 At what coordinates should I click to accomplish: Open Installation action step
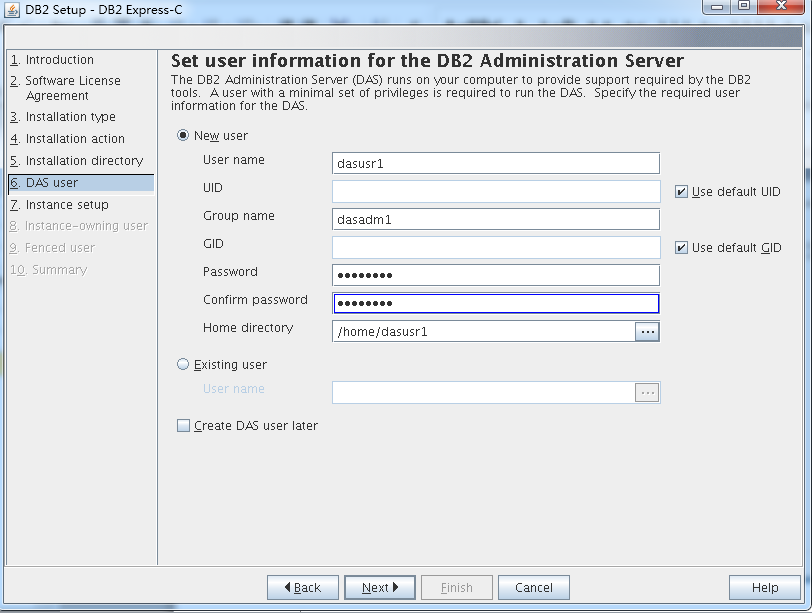coord(67,139)
